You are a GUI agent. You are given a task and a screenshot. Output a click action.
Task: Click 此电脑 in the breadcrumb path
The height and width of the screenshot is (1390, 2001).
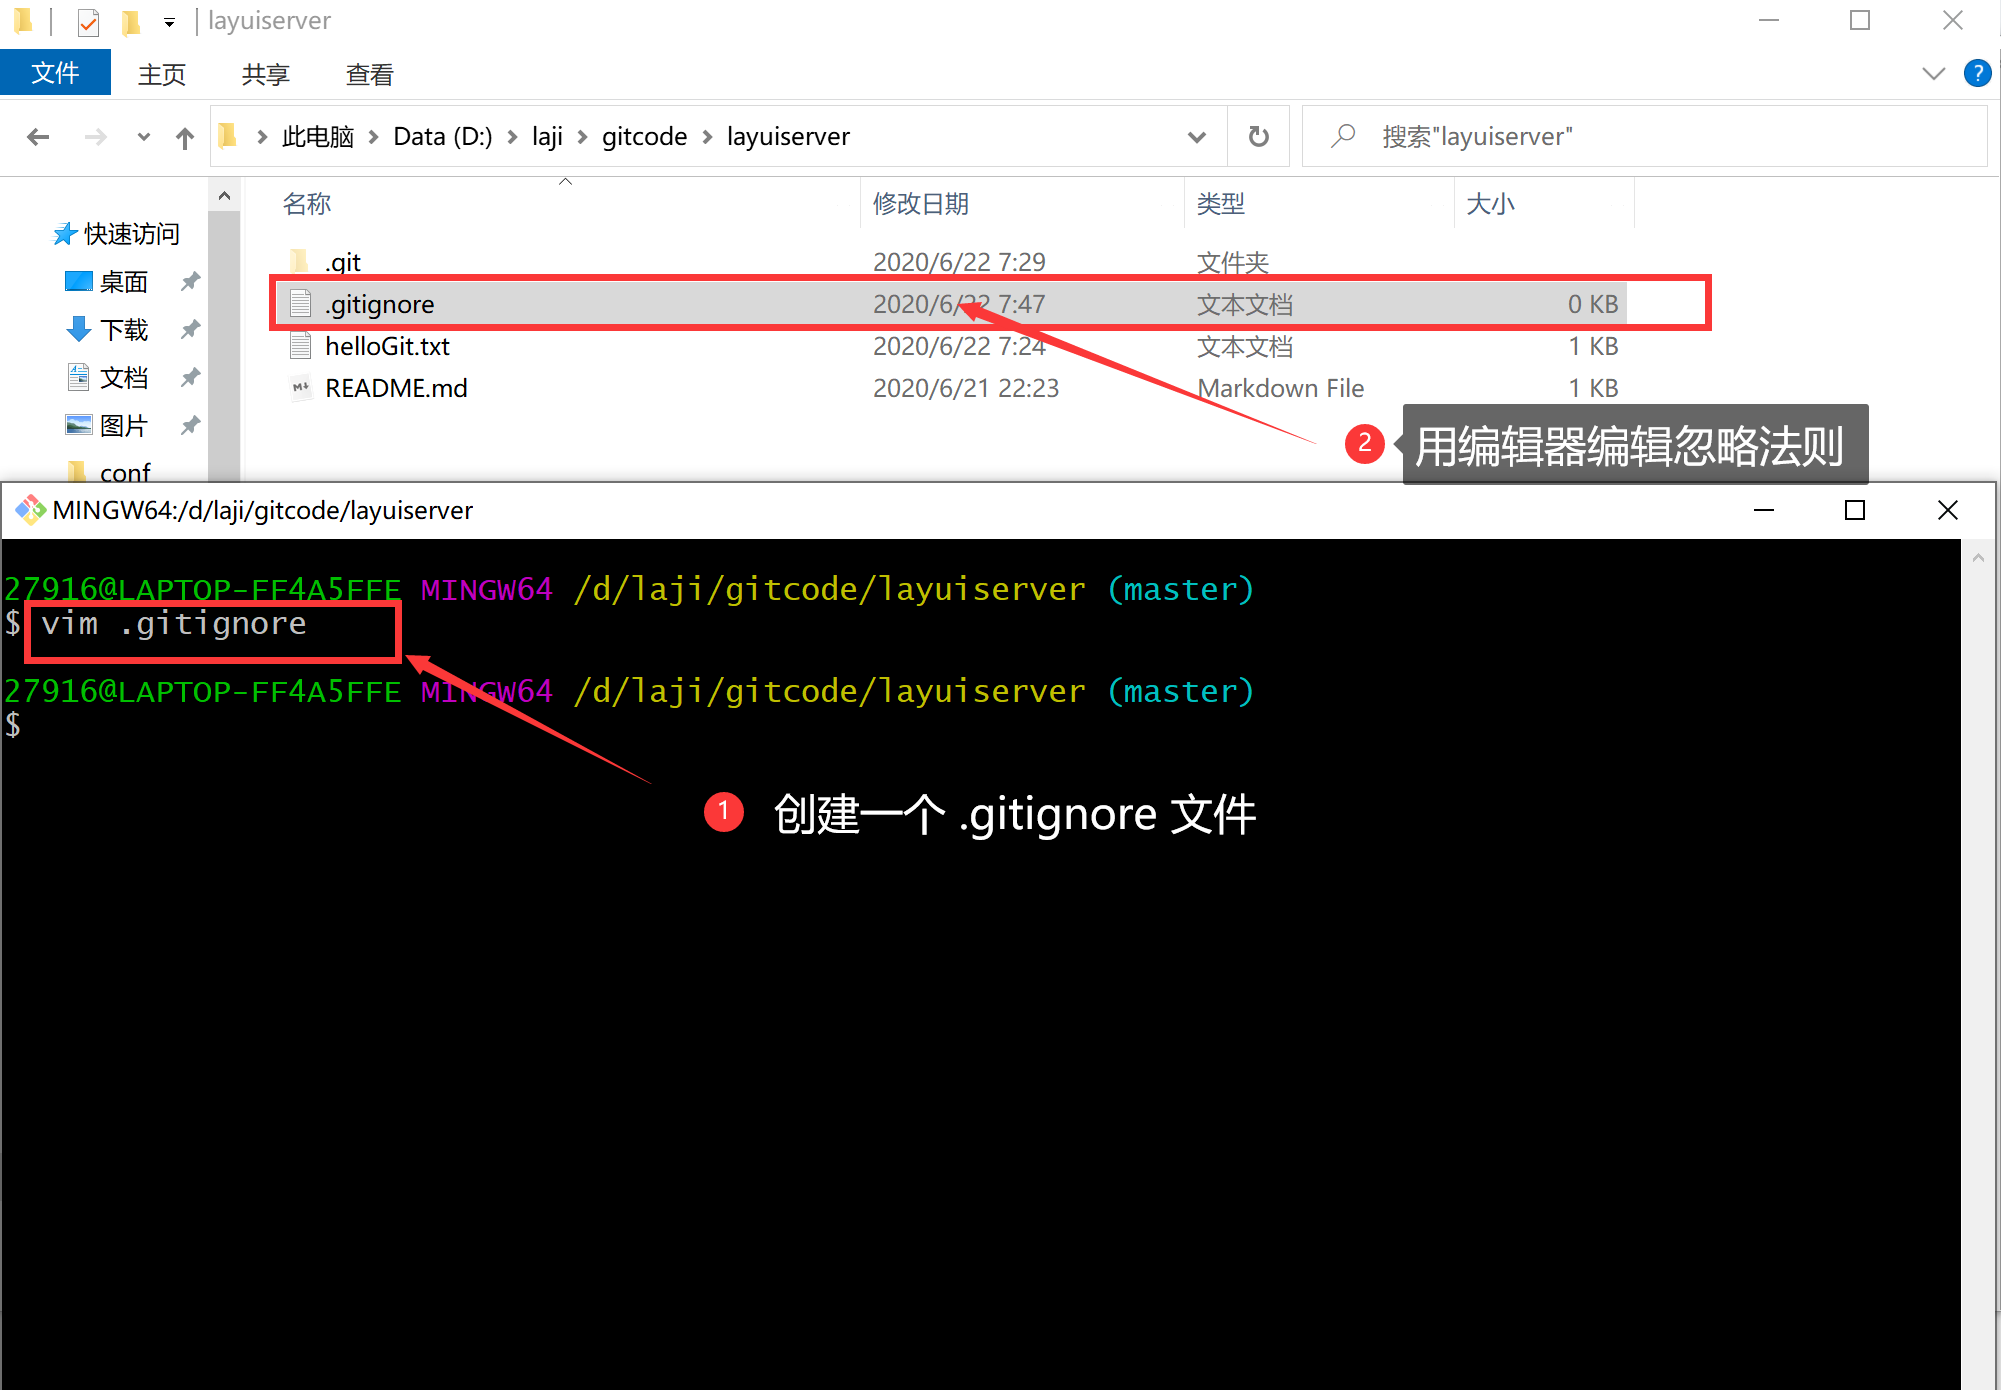point(318,136)
